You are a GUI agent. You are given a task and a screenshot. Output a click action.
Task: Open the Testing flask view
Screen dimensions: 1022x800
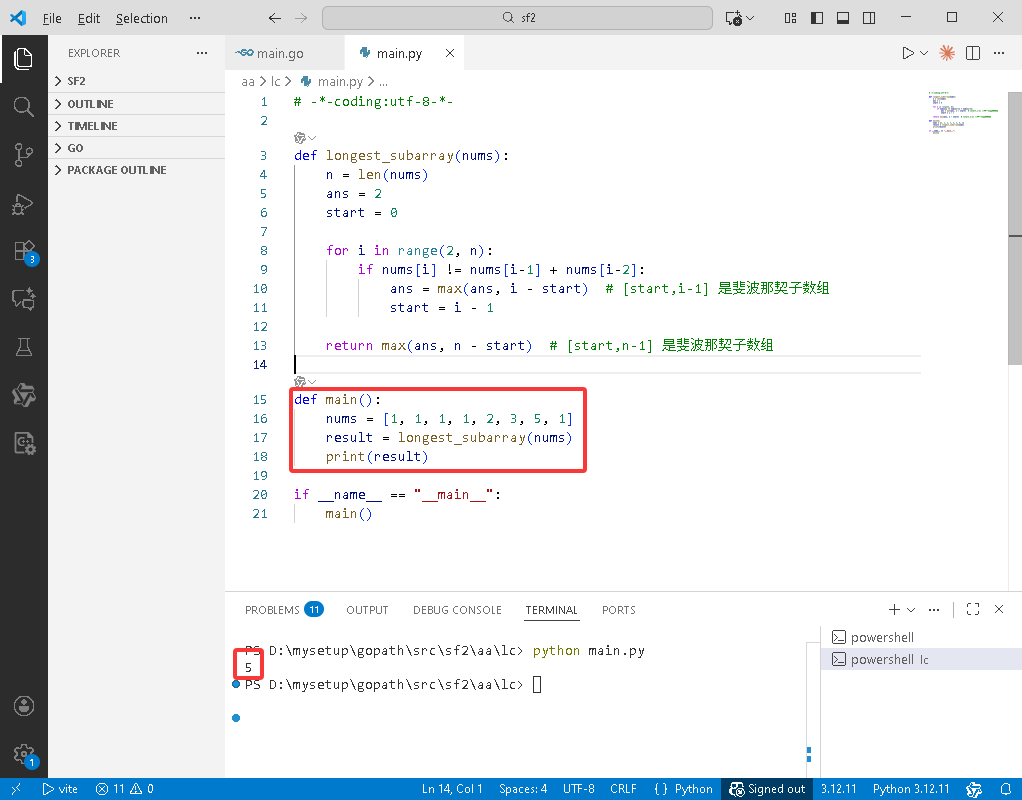click(x=23, y=347)
